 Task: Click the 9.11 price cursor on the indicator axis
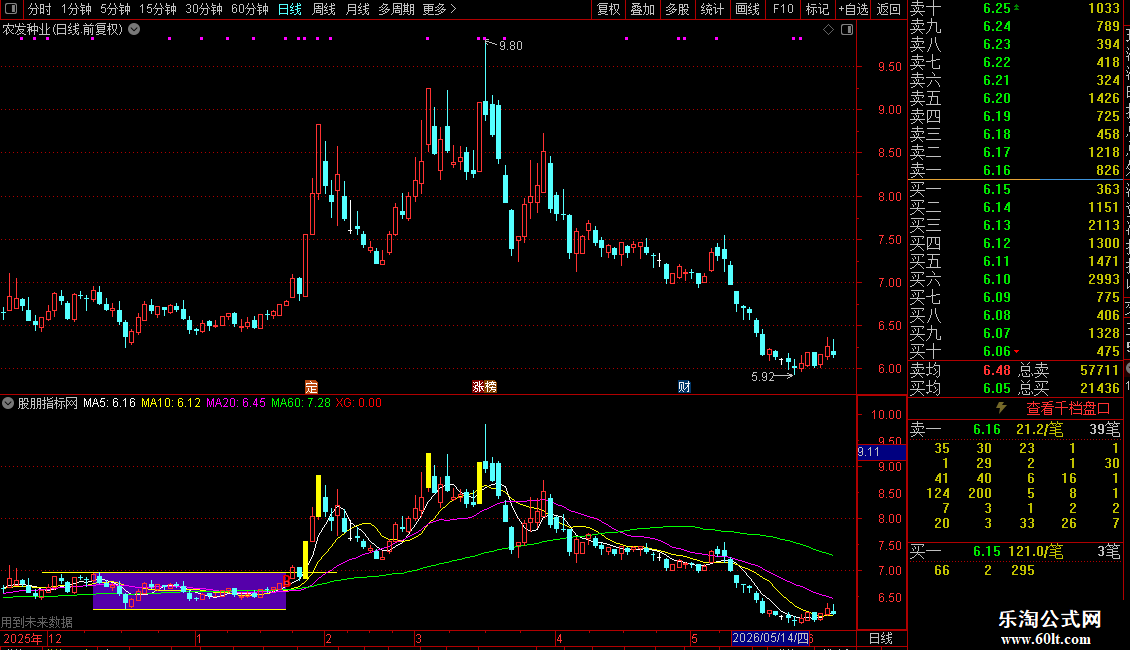(x=881, y=452)
